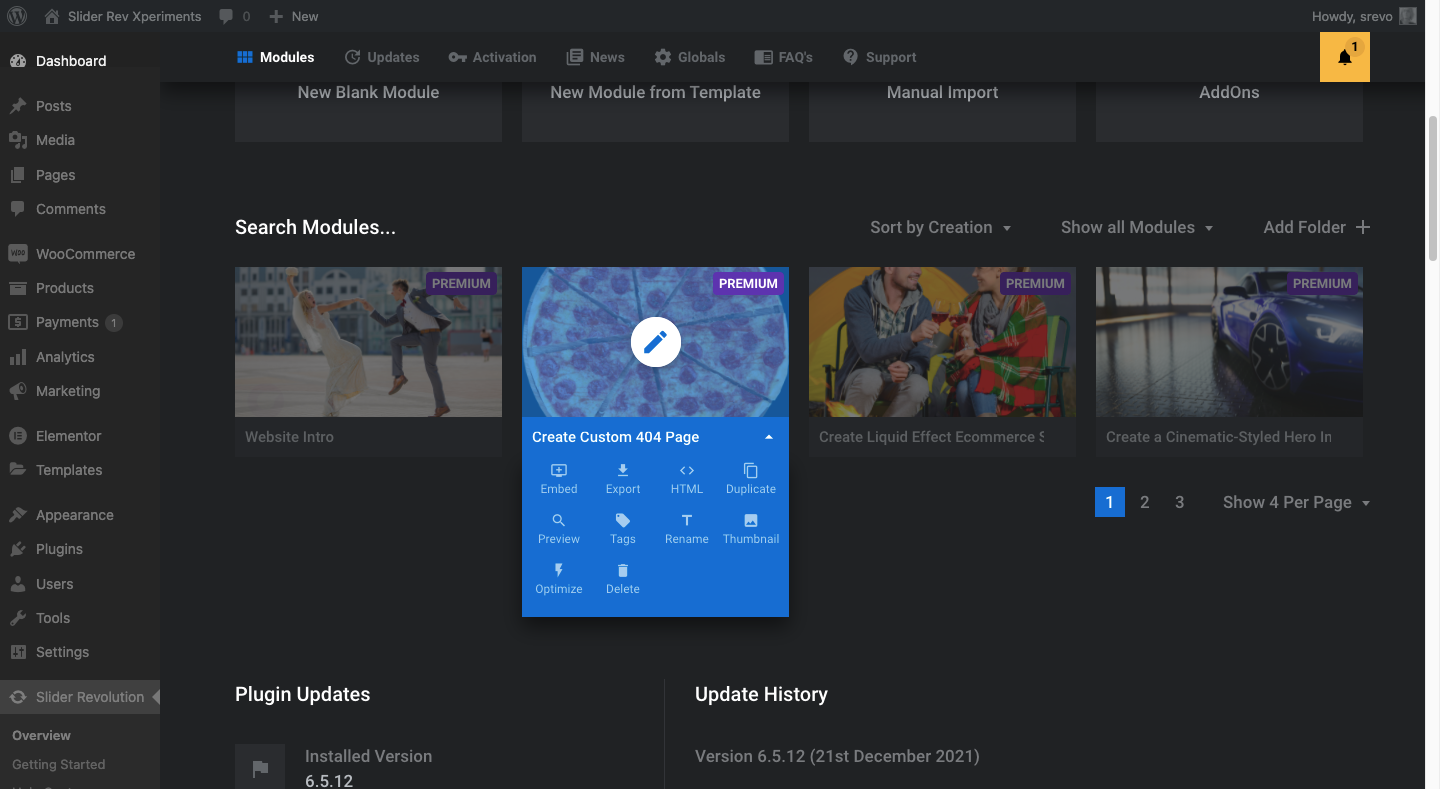Open the Activation tab
The height and width of the screenshot is (789, 1440).
[493, 57]
